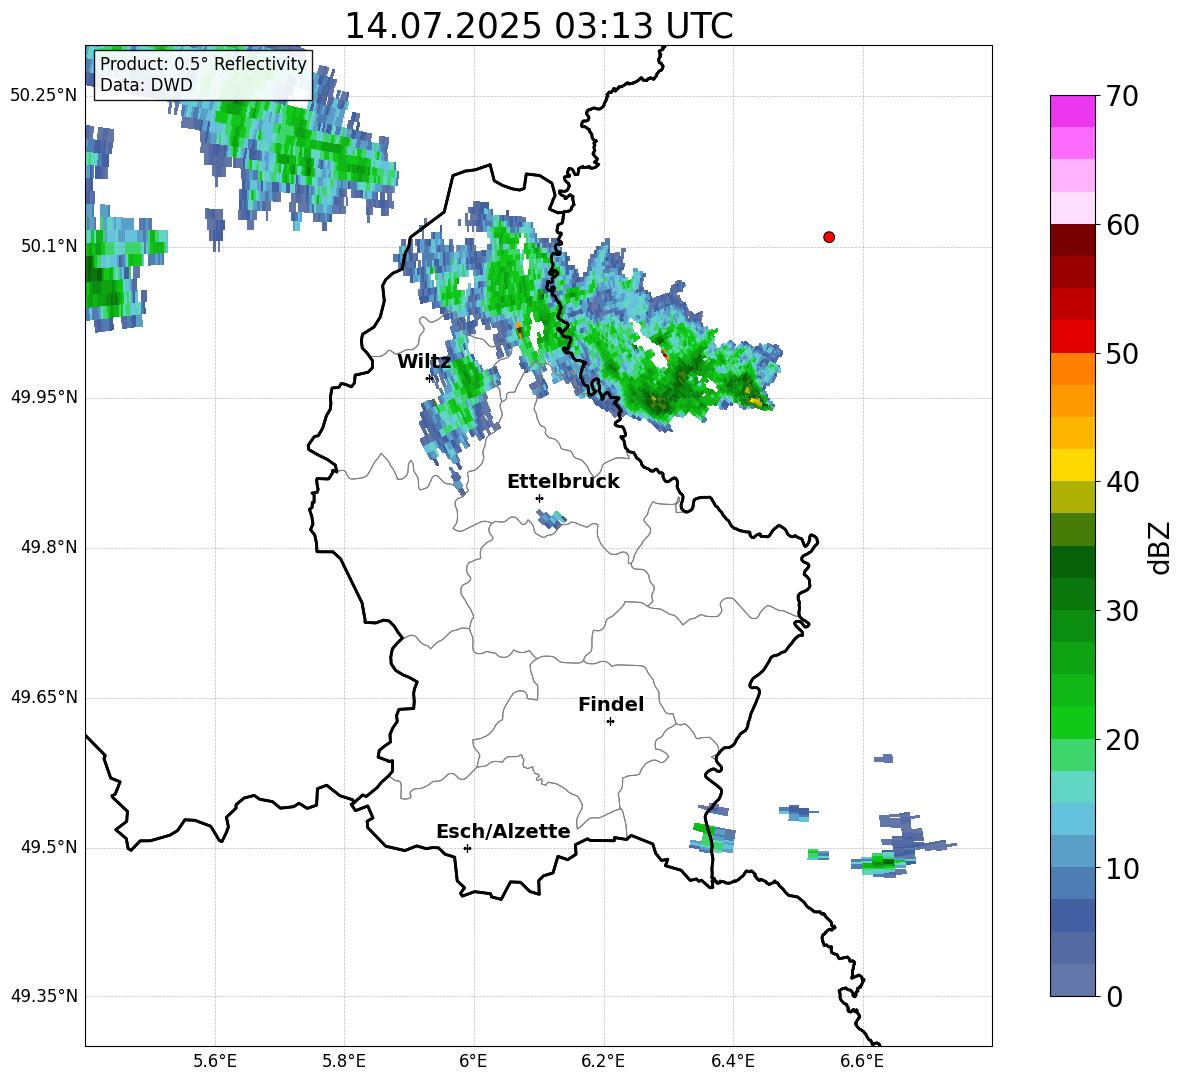Click the colorbar value 10
The height and width of the screenshot is (1081, 1184).
1122,868
